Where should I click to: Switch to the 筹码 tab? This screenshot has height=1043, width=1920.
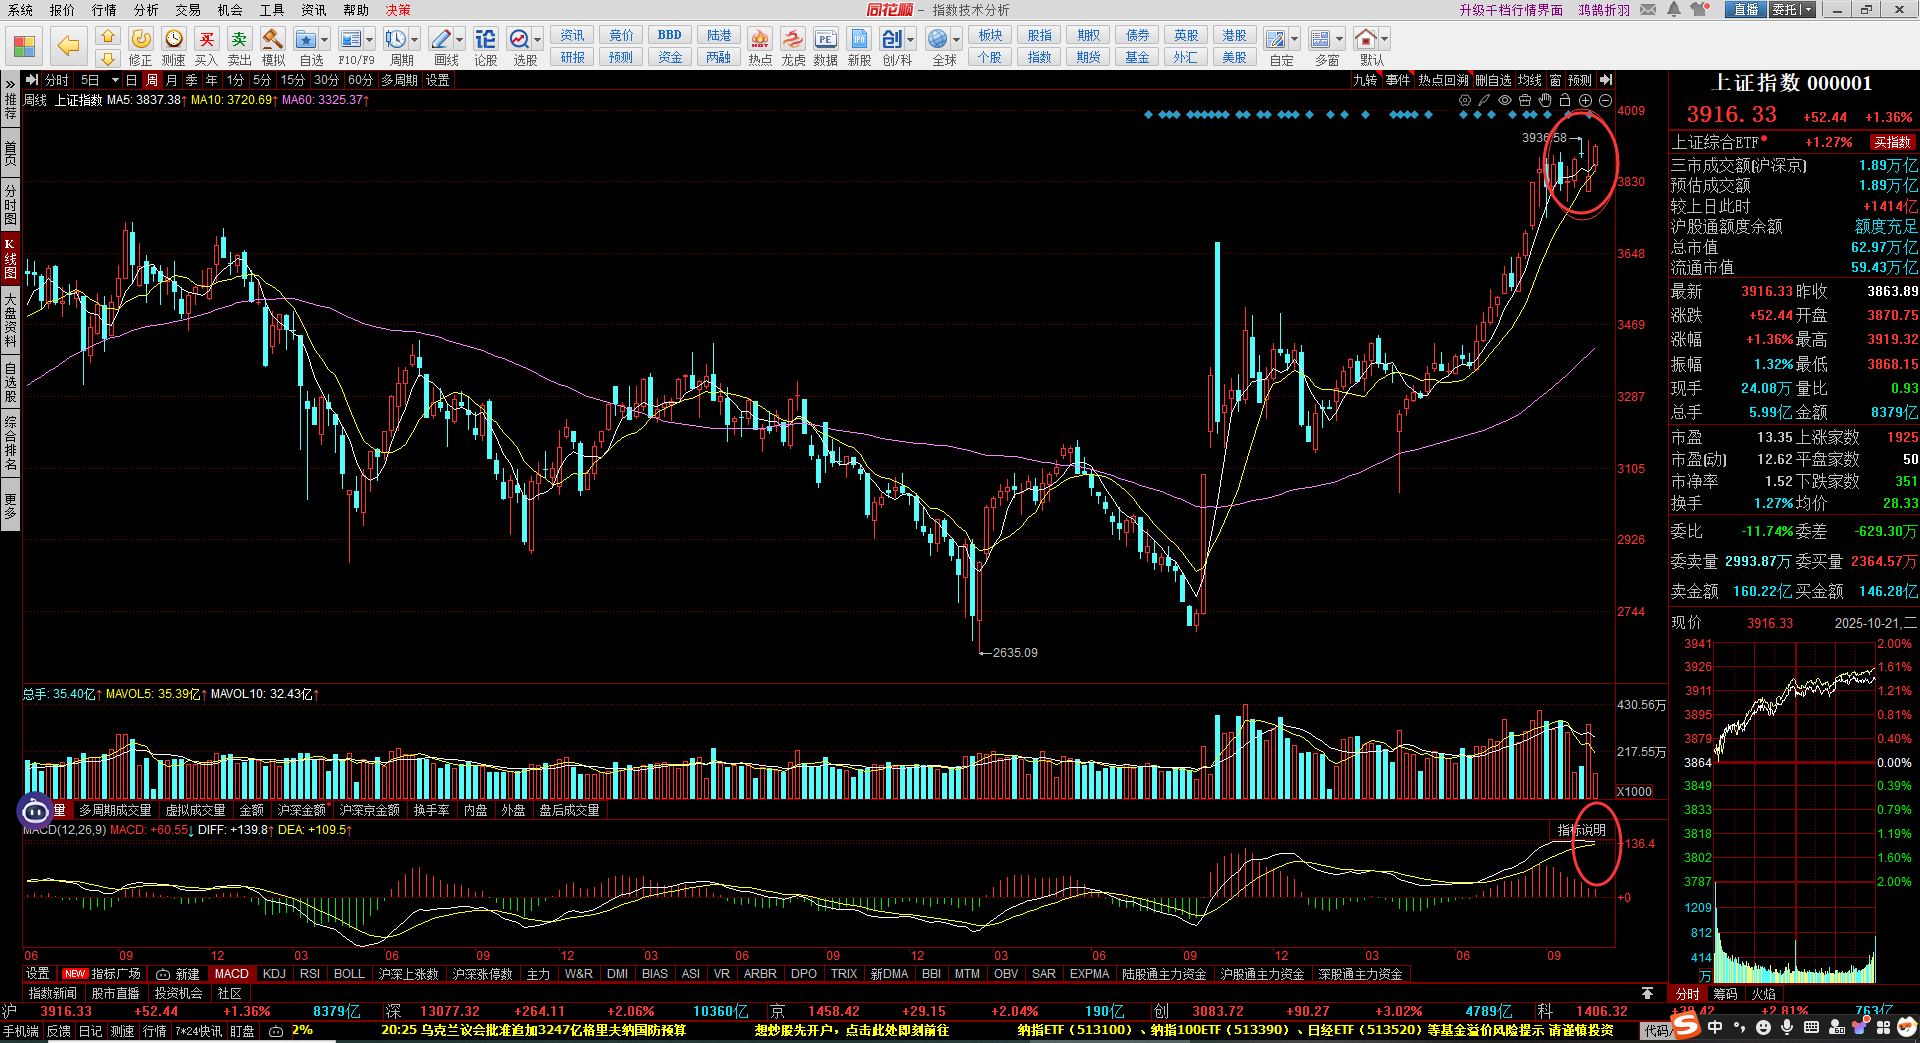point(1725,994)
